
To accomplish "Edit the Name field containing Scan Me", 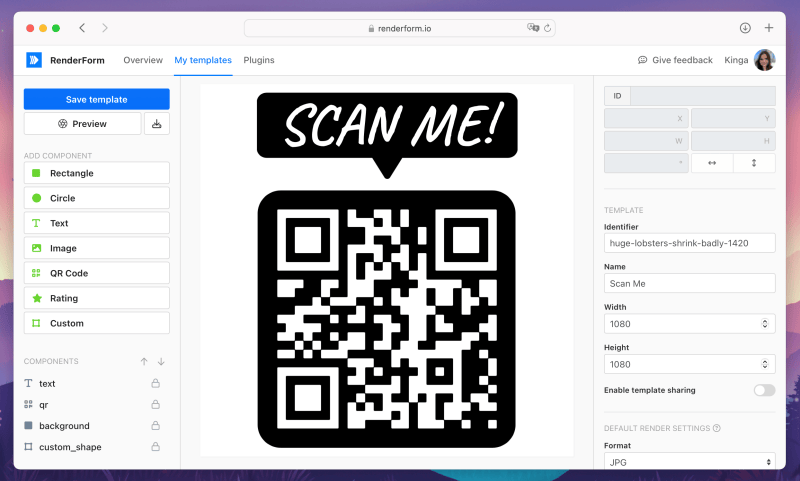I will click(x=690, y=284).
